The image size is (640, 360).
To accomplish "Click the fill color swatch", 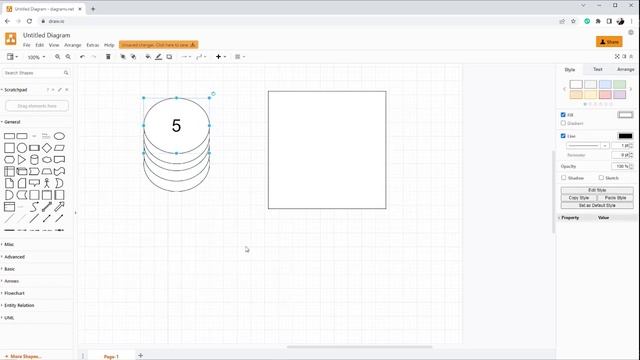I will pyautogui.click(x=625, y=115).
